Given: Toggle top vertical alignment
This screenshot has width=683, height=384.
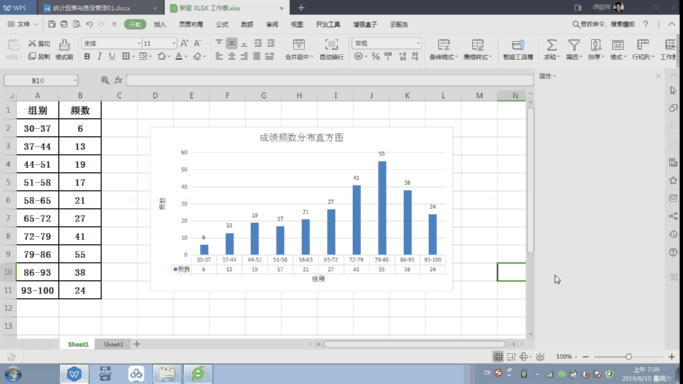Looking at the screenshot, I should click(219, 43).
